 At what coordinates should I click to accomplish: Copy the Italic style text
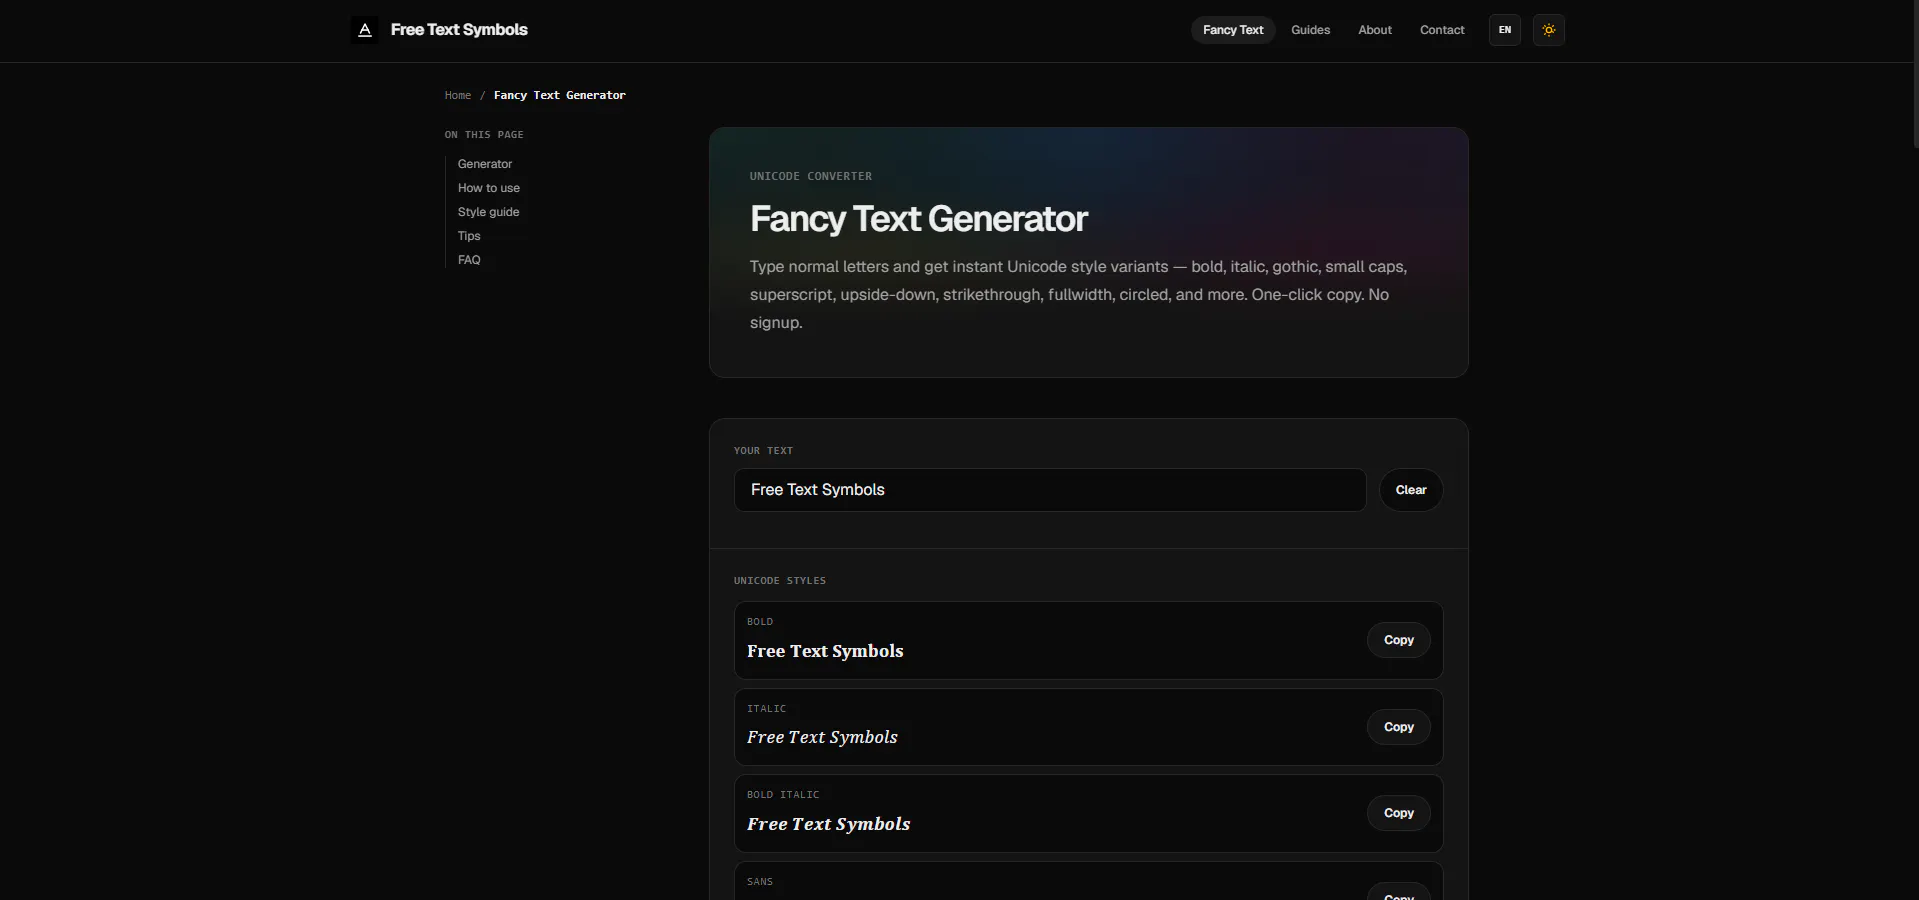tap(1398, 727)
